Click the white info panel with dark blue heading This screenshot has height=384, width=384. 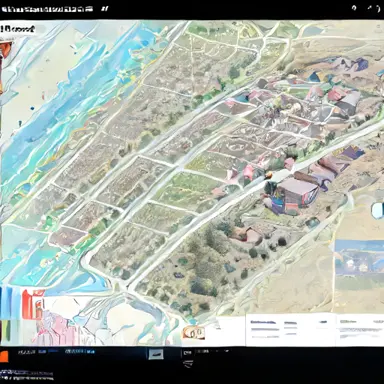tap(290, 330)
